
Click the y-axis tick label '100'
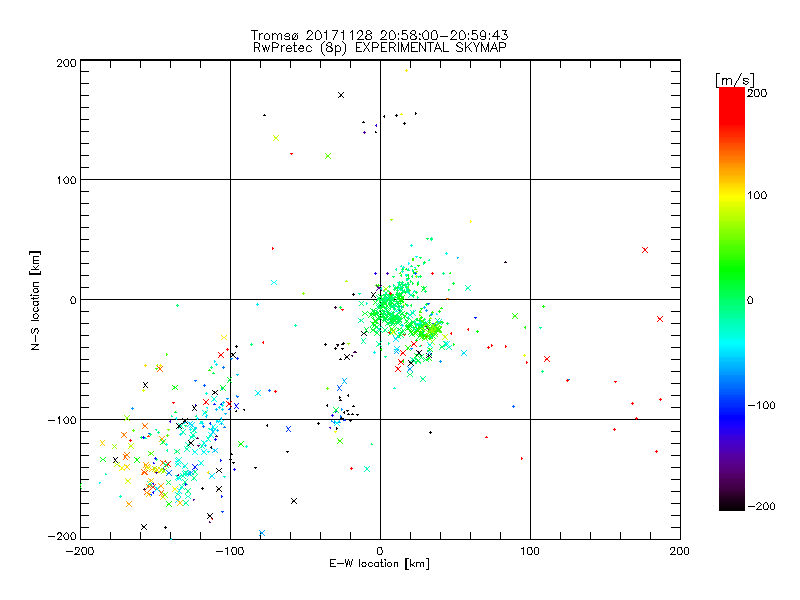[x=66, y=180]
